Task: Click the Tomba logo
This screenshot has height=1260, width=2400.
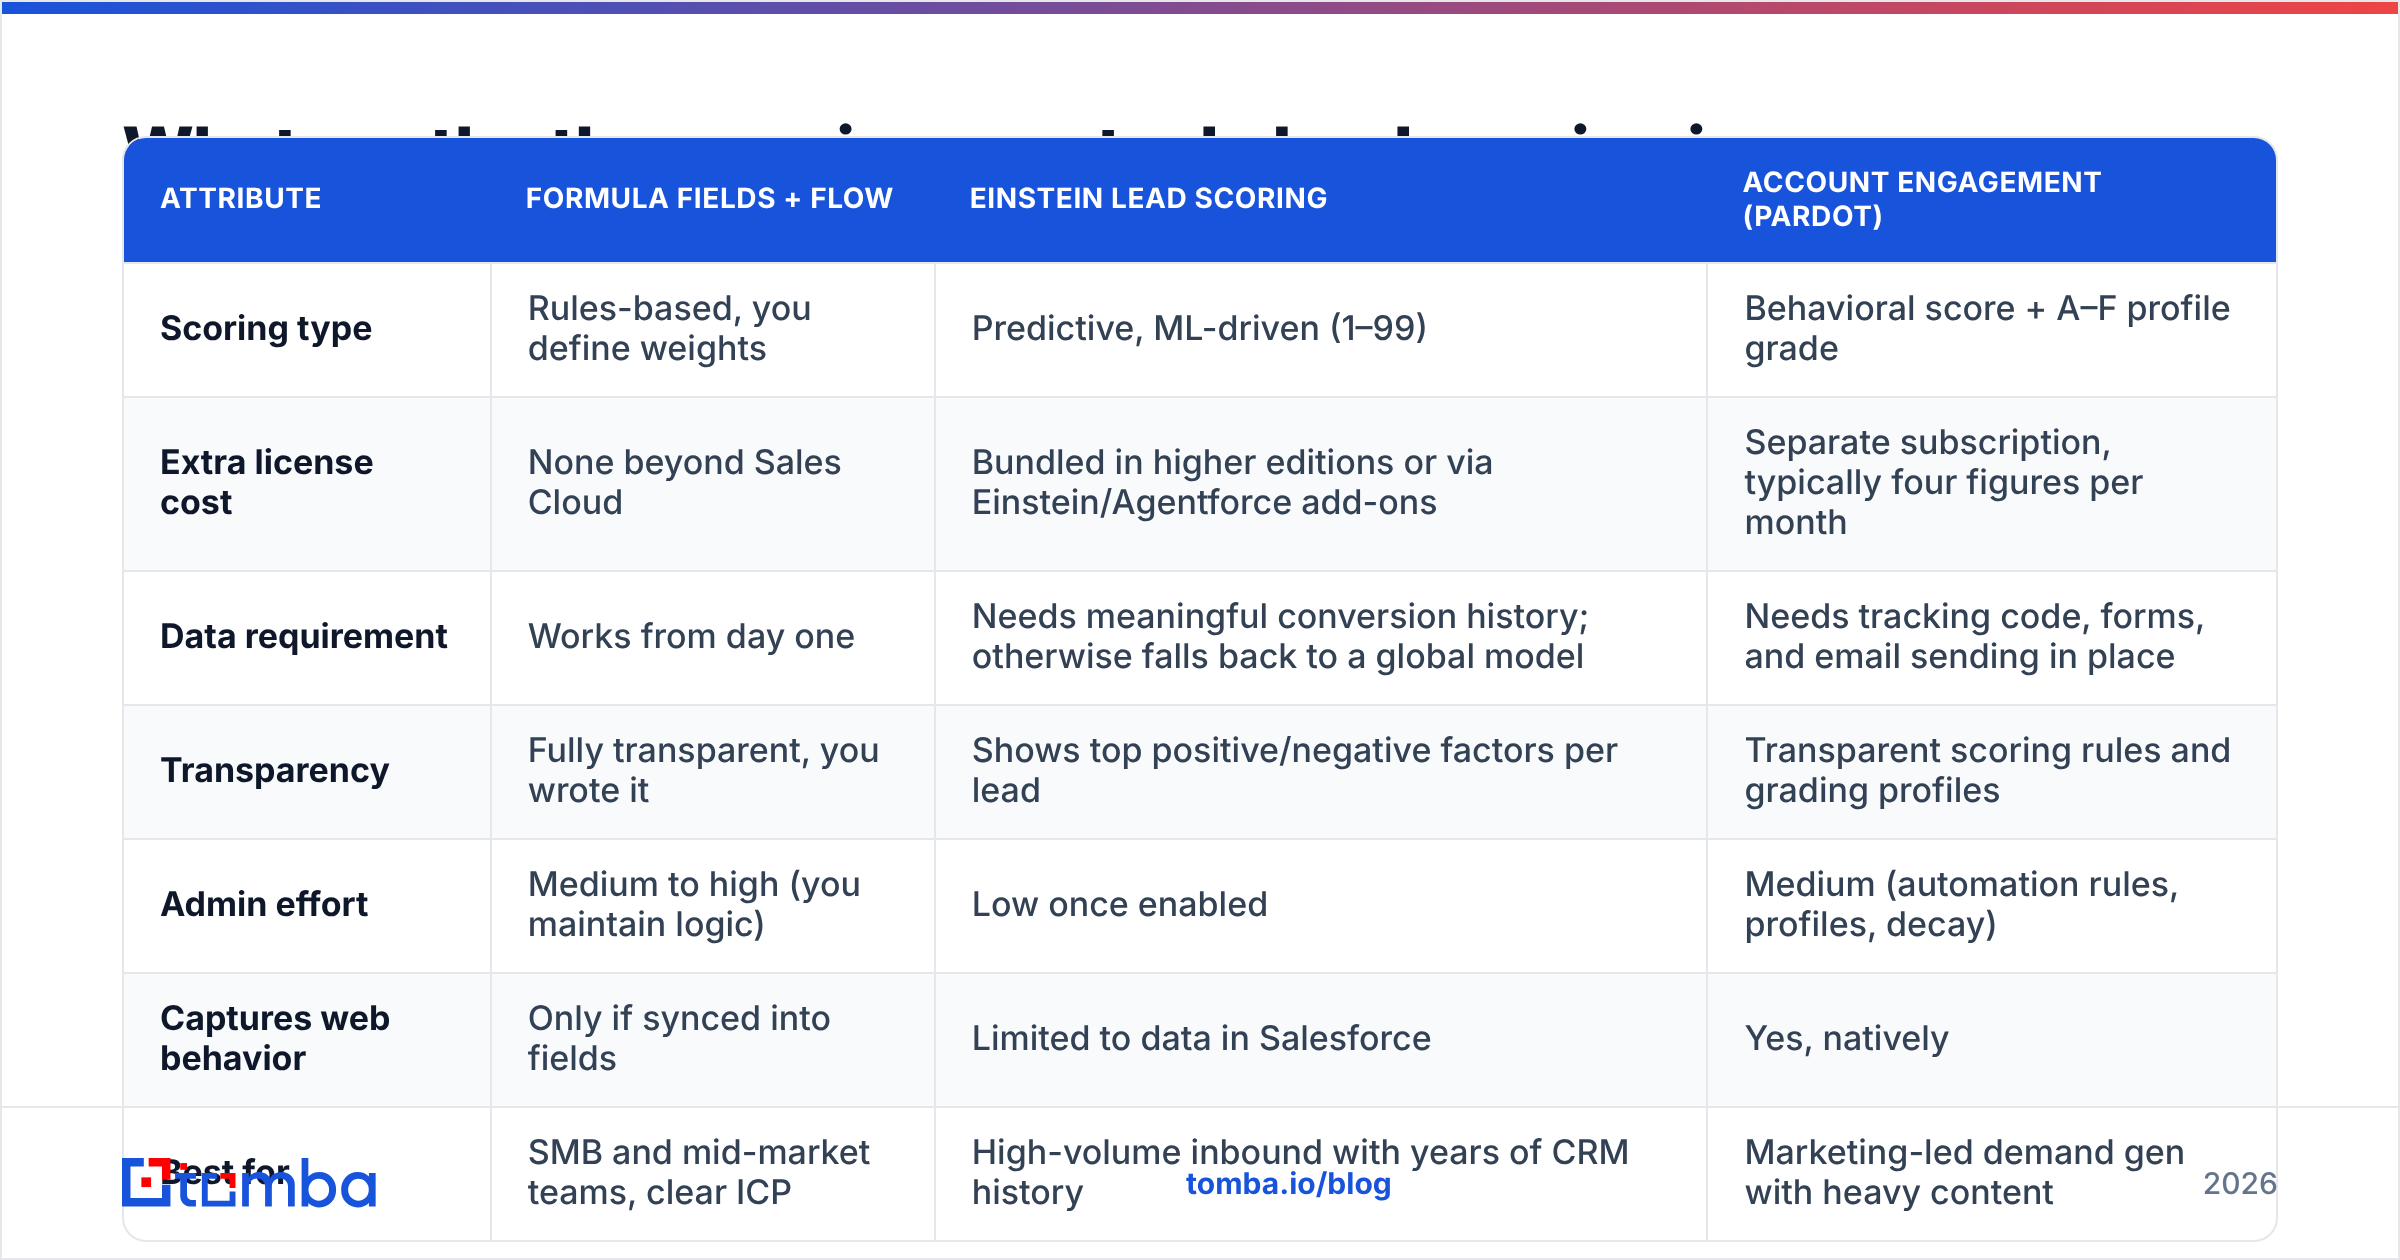Action: [x=249, y=1183]
